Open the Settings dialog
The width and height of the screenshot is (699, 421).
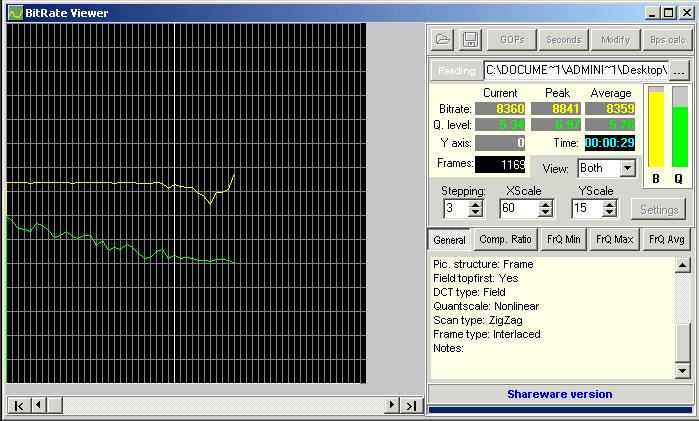659,210
